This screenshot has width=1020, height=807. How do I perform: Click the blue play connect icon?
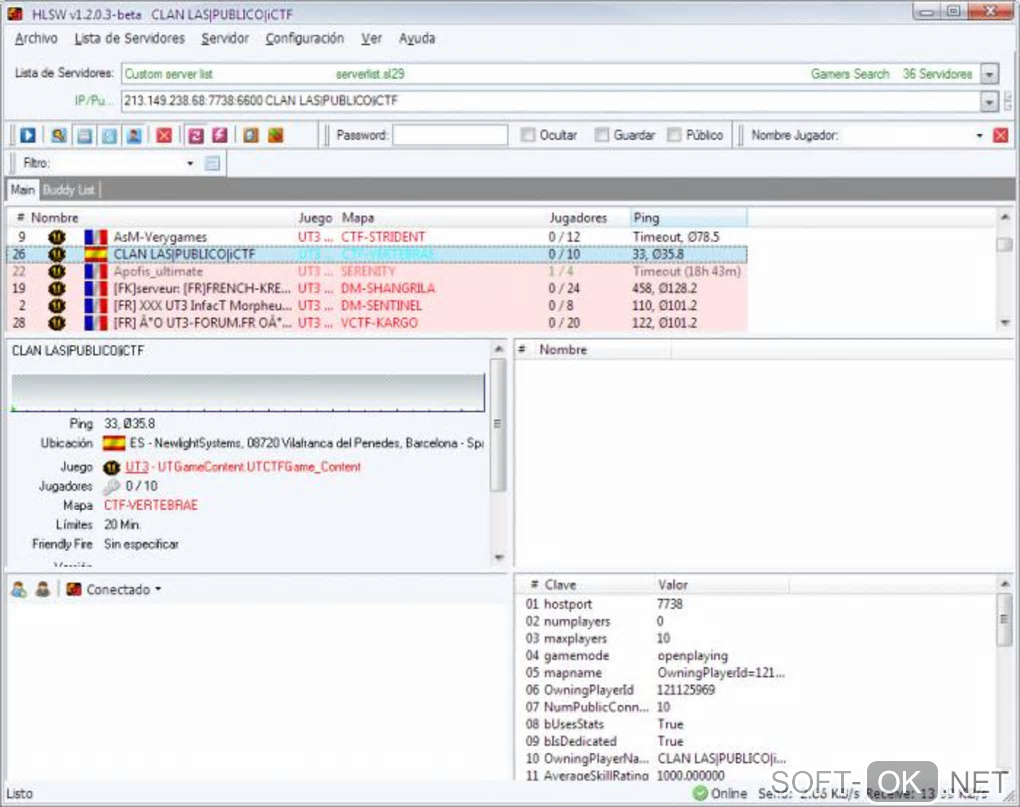click(x=27, y=135)
